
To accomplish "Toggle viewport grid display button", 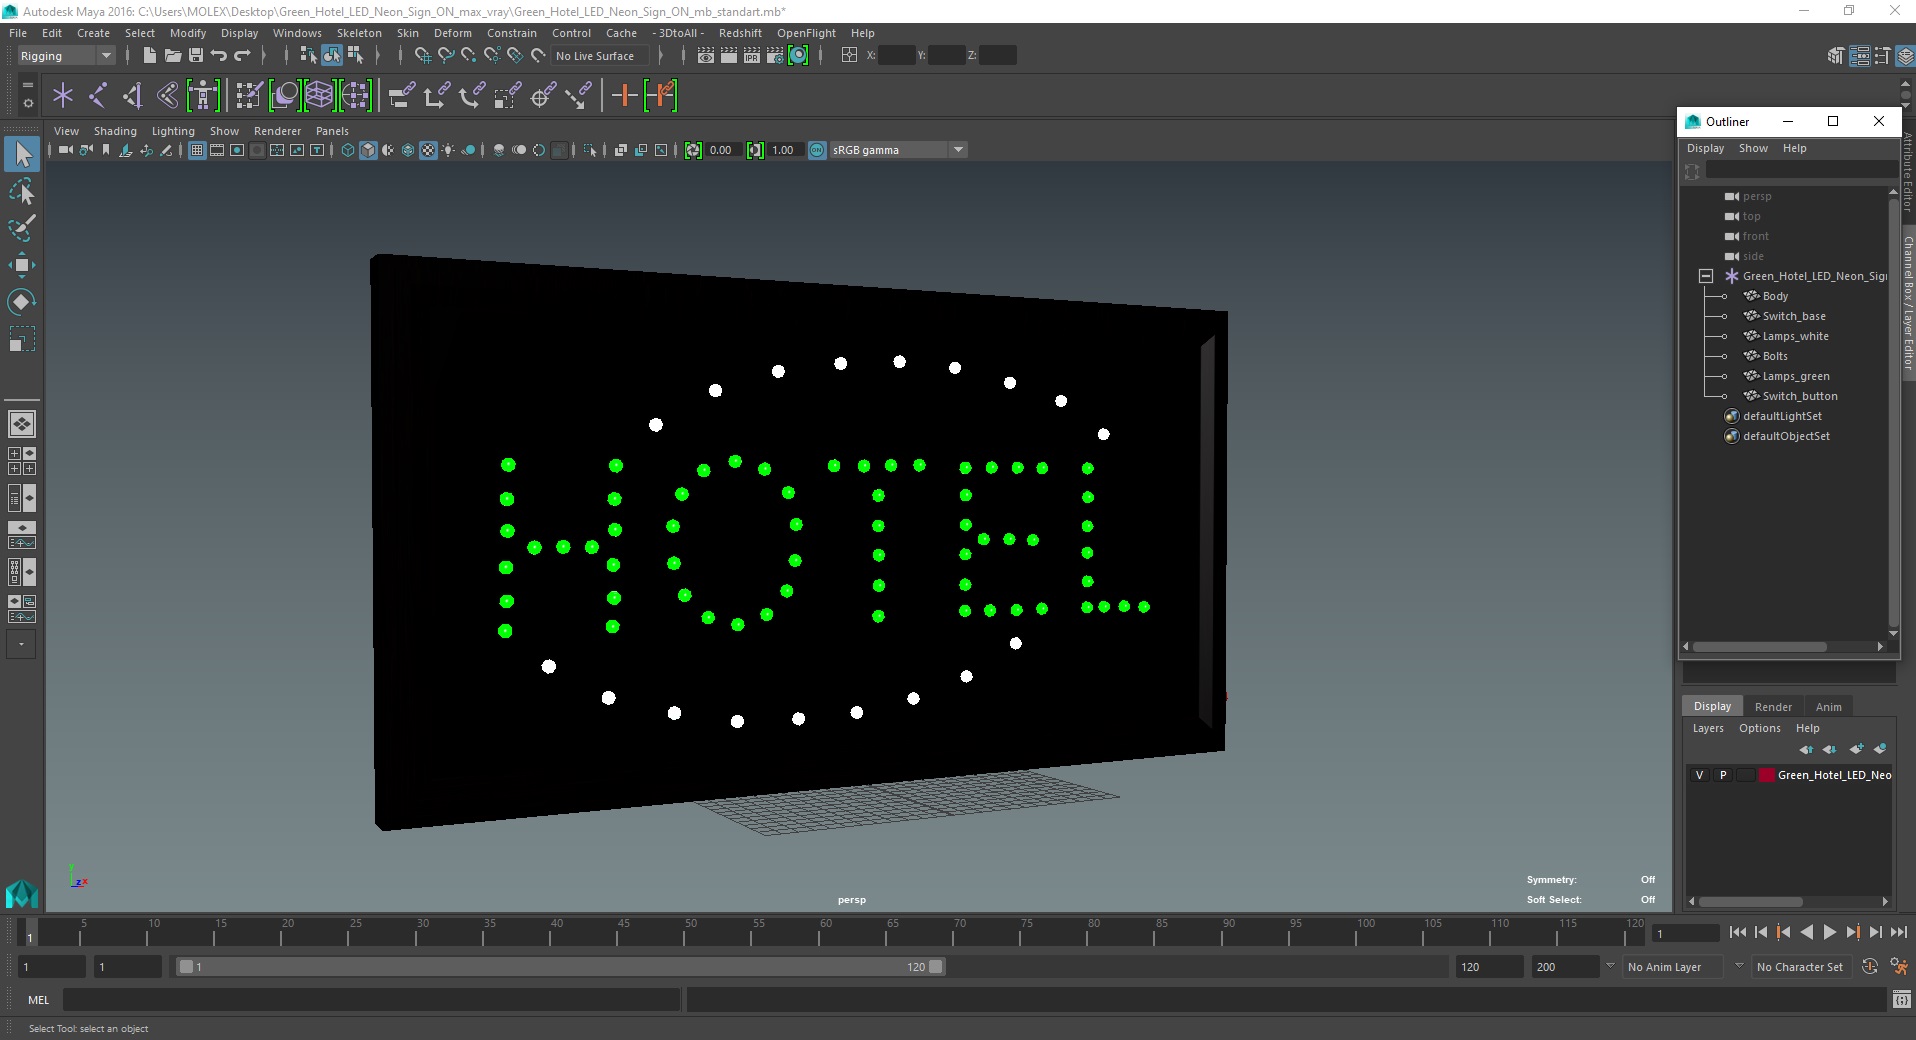I will (197, 150).
